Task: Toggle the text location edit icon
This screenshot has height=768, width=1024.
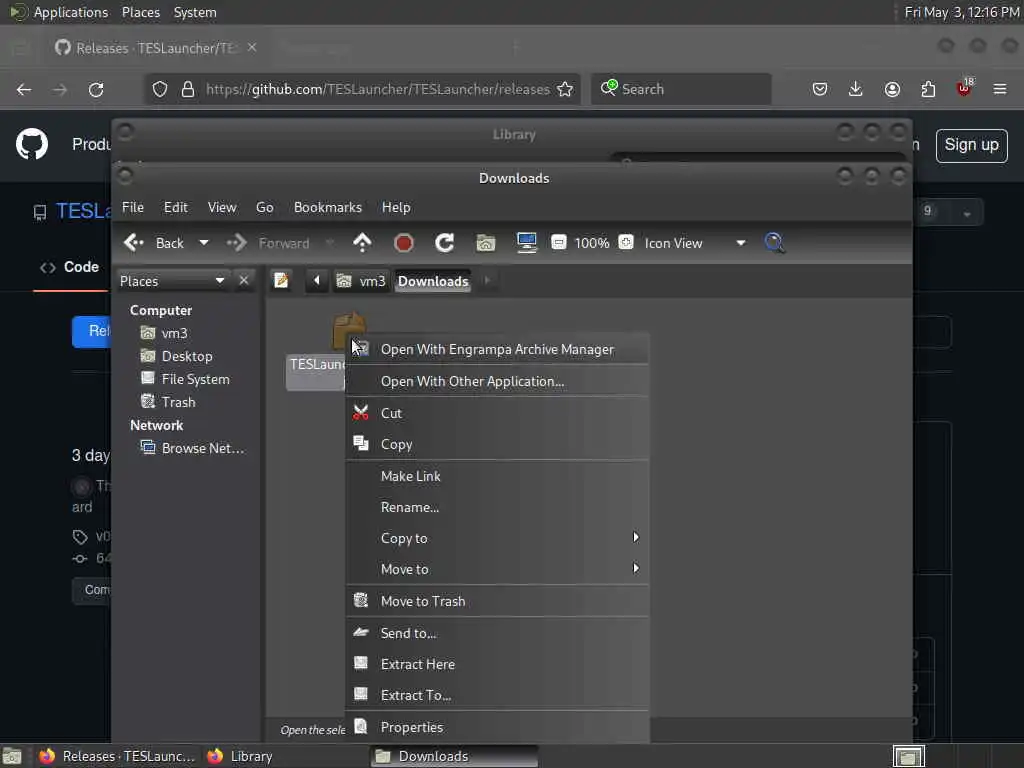Action: (x=281, y=281)
